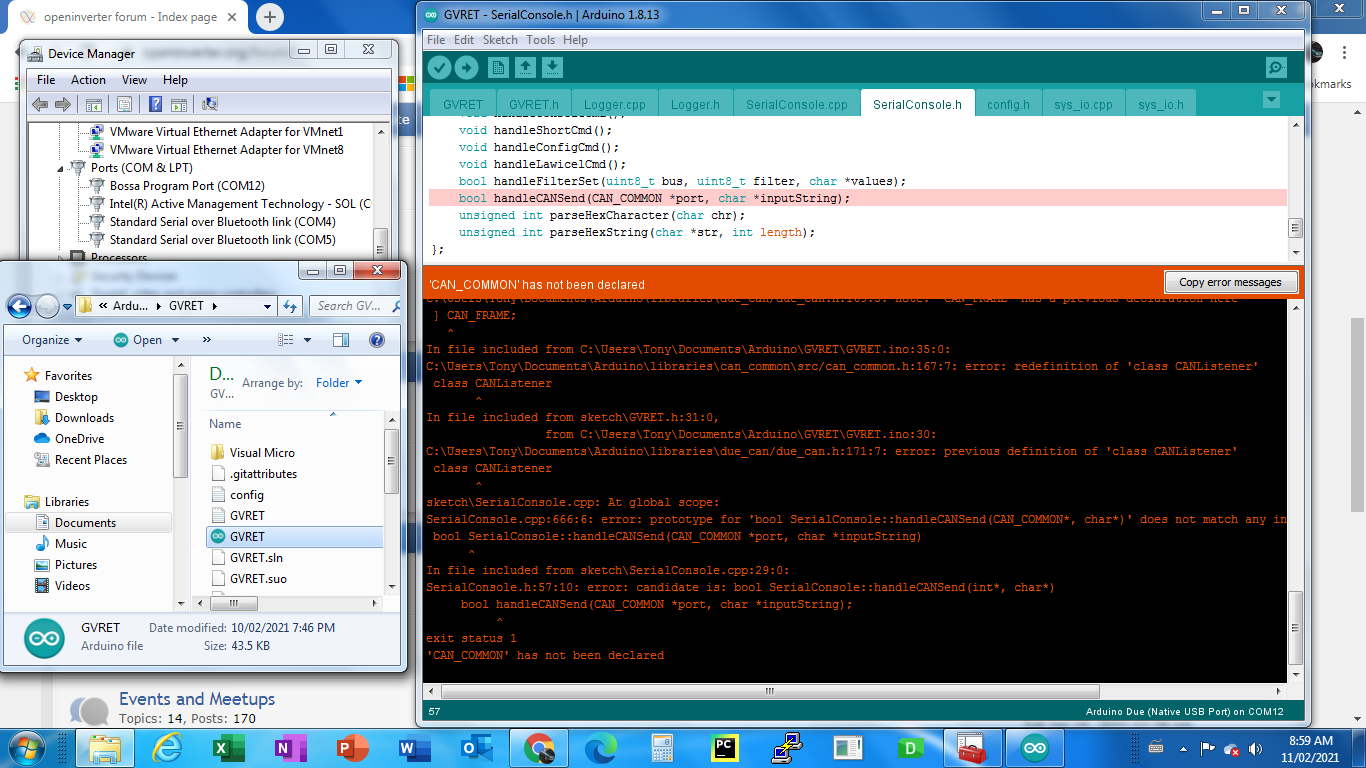Click the Arduino Upload arrow button
This screenshot has height=768, width=1366.
[x=467, y=67]
